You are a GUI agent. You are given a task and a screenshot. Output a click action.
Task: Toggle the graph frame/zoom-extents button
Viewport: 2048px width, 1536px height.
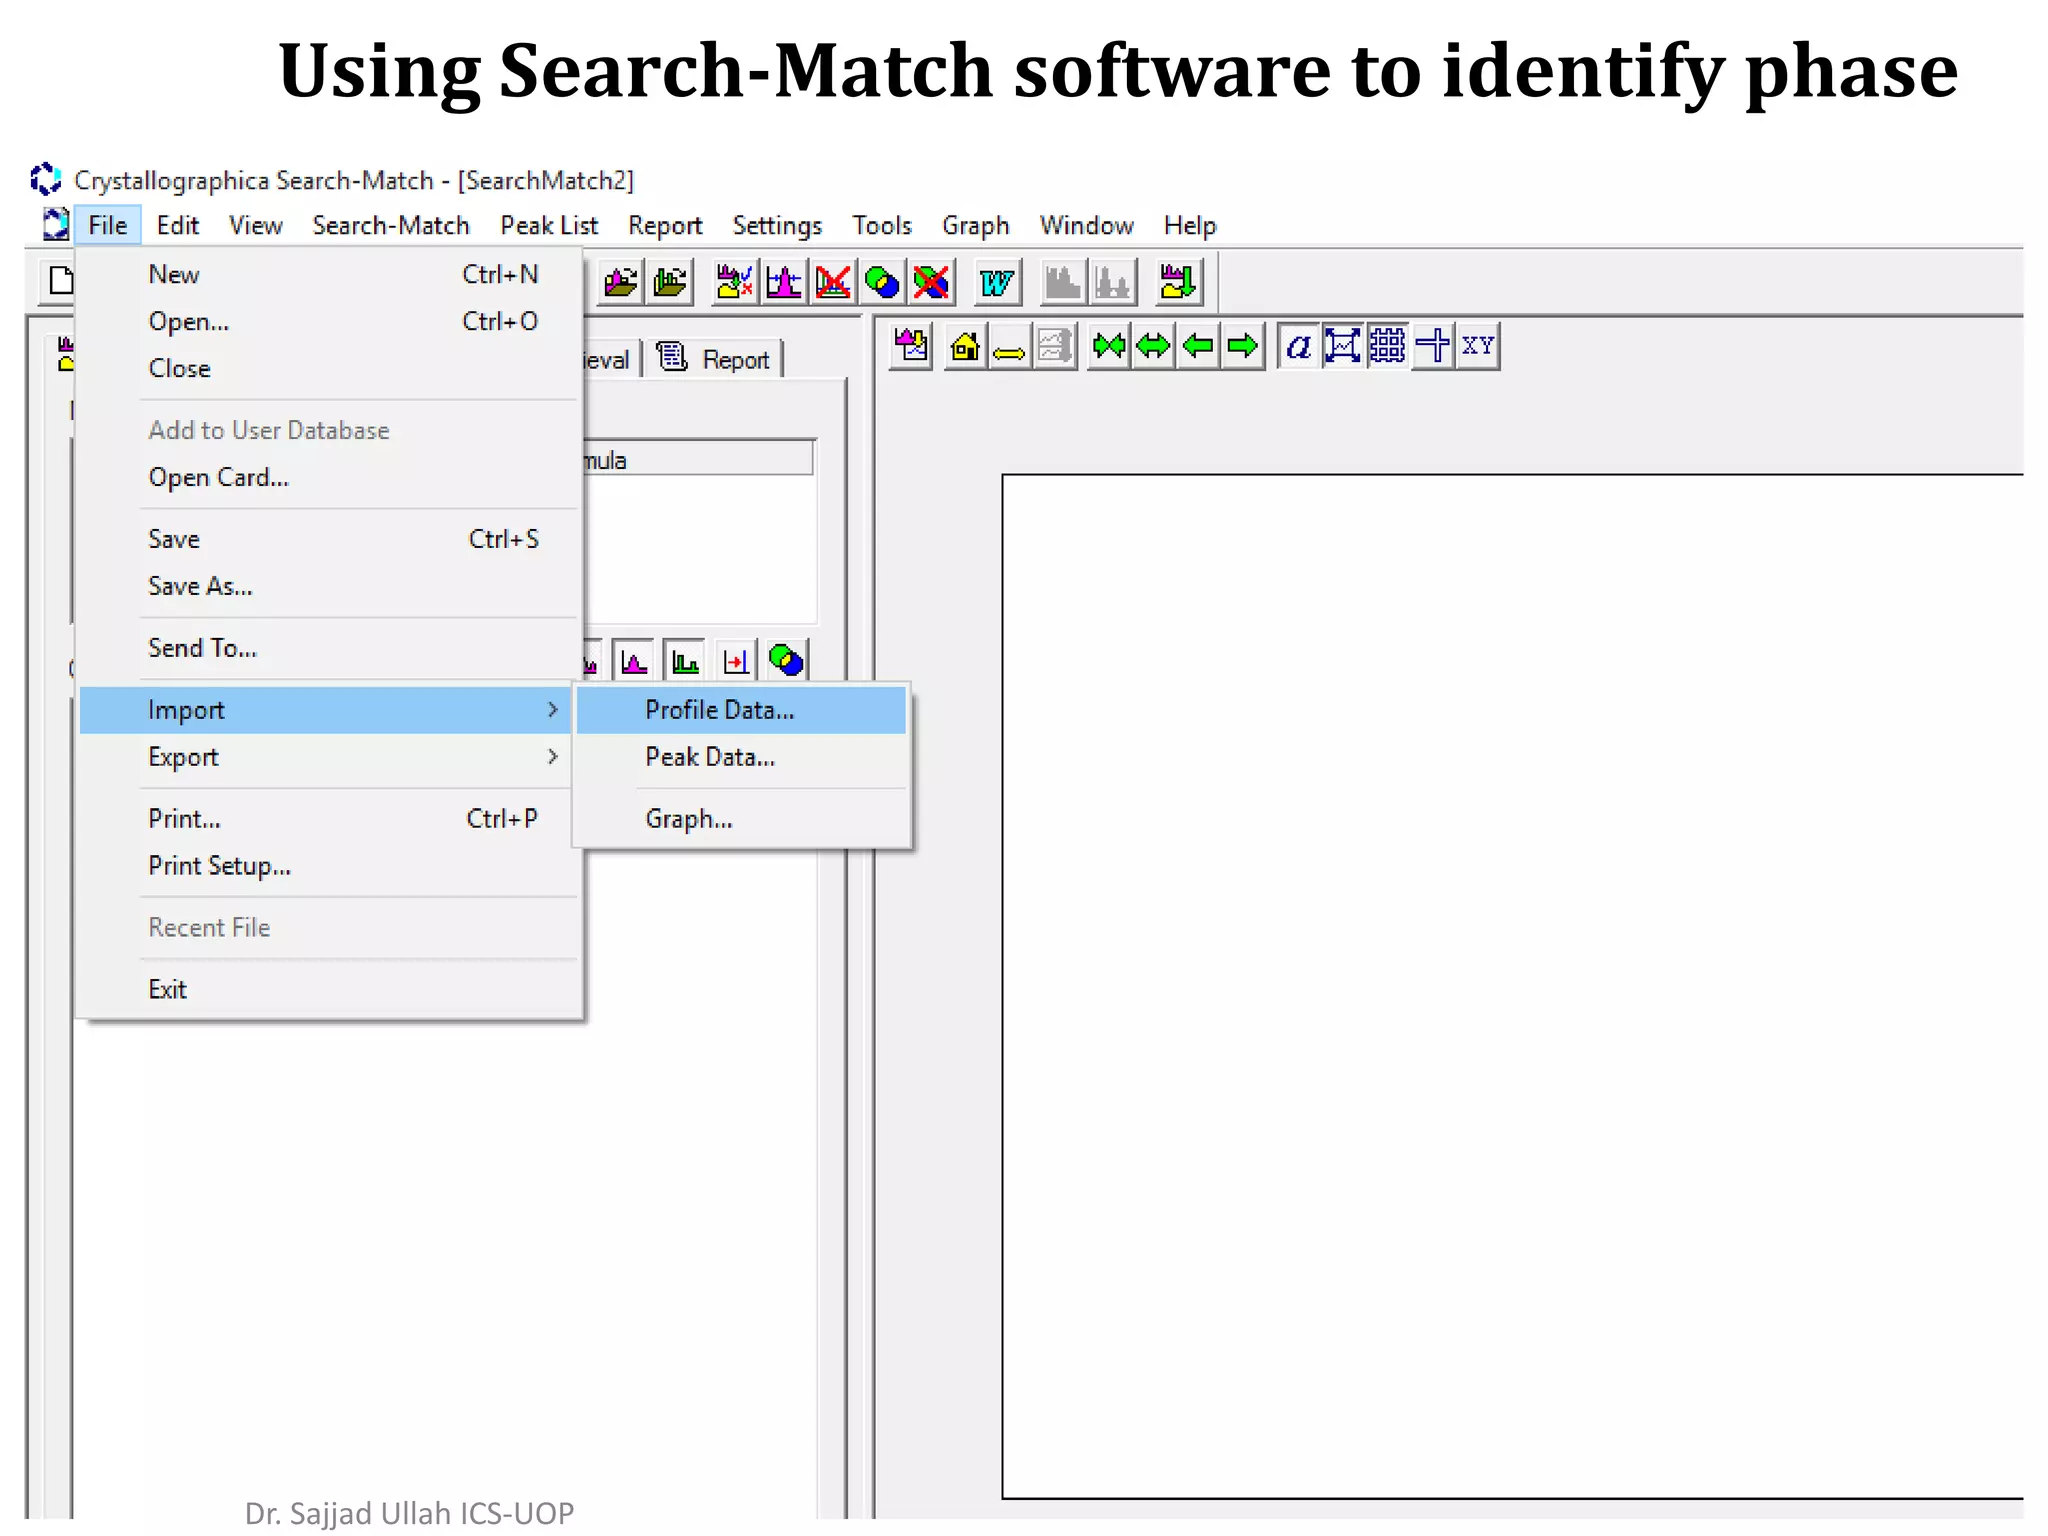coord(1343,347)
